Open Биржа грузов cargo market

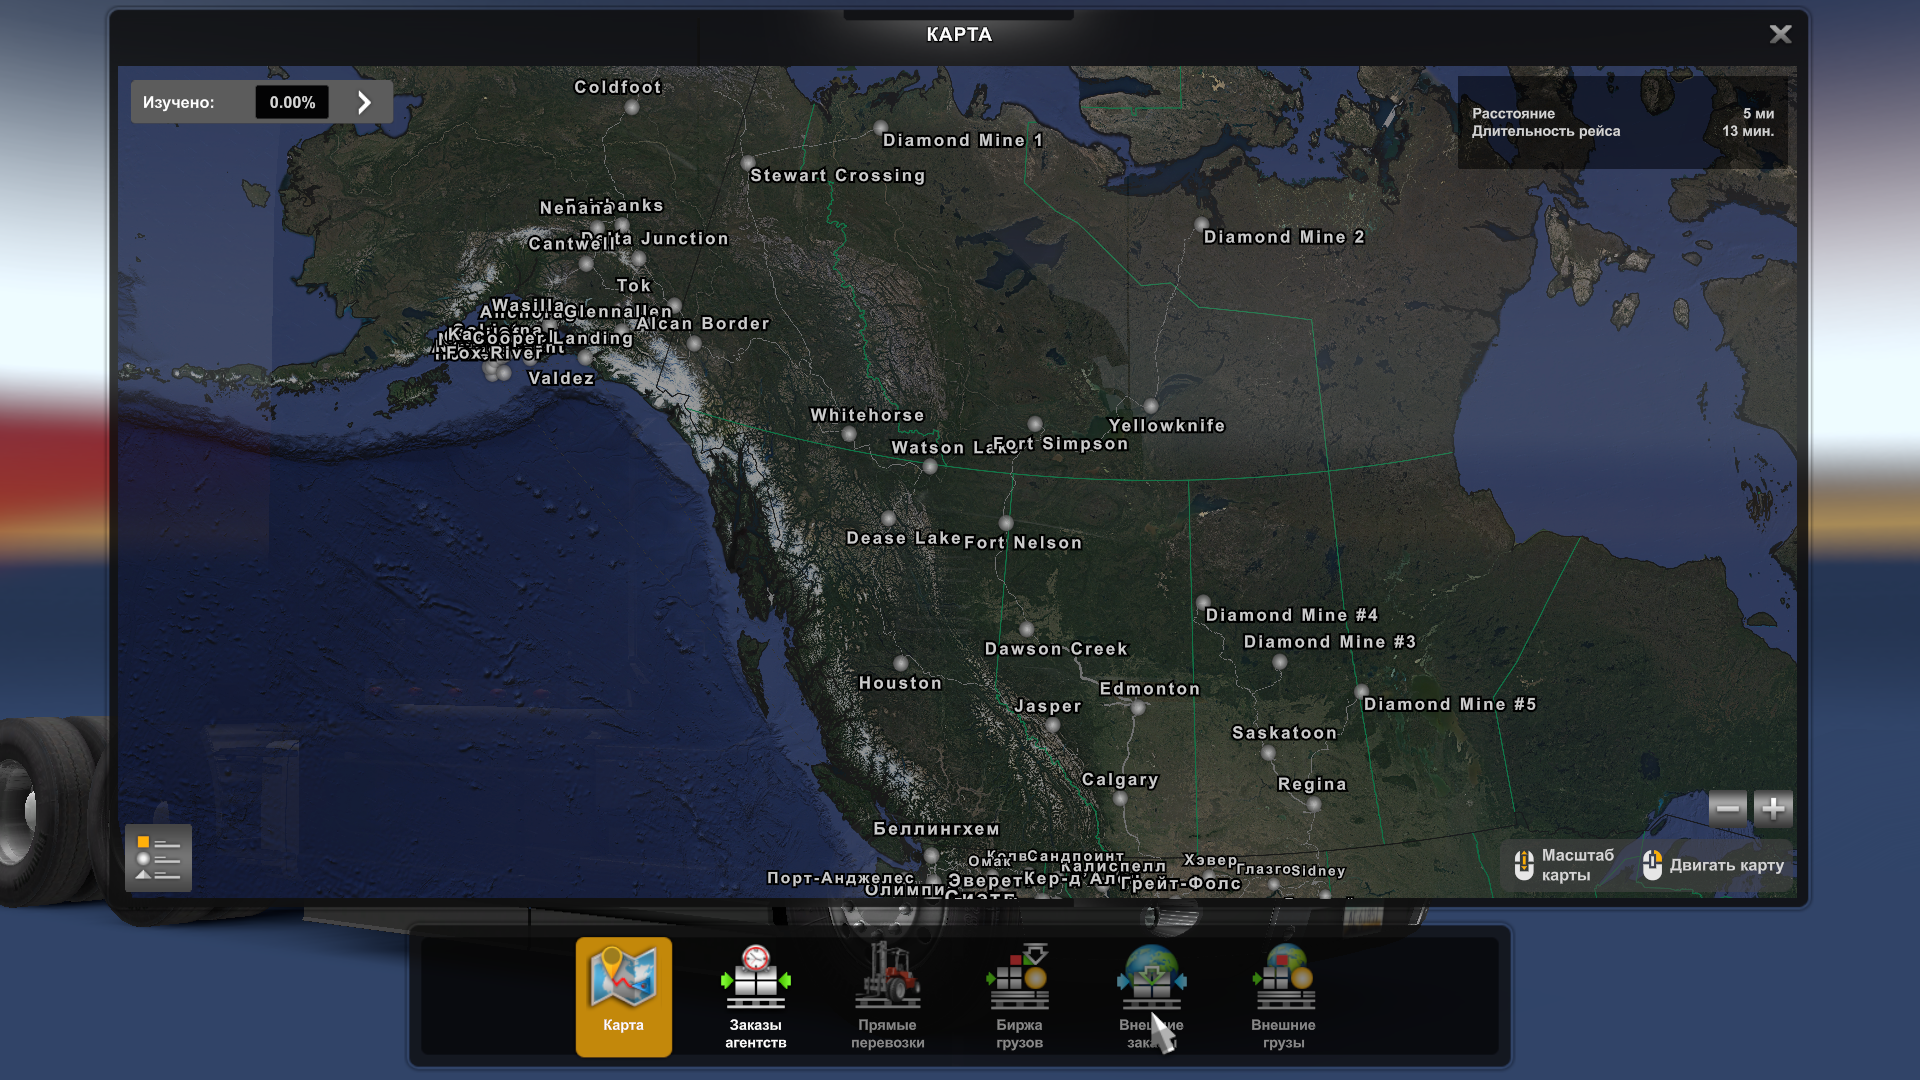click(x=1019, y=996)
